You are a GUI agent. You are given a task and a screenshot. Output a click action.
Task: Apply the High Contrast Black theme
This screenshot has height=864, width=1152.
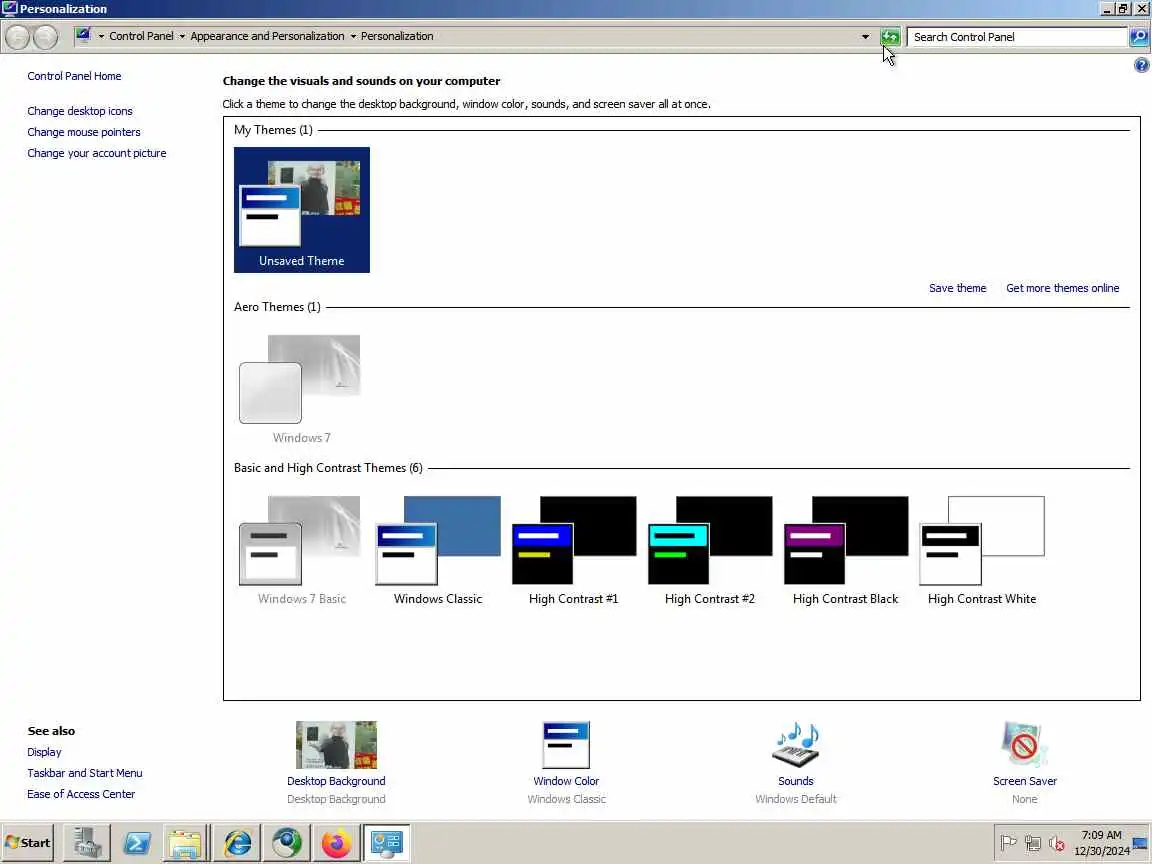(846, 550)
